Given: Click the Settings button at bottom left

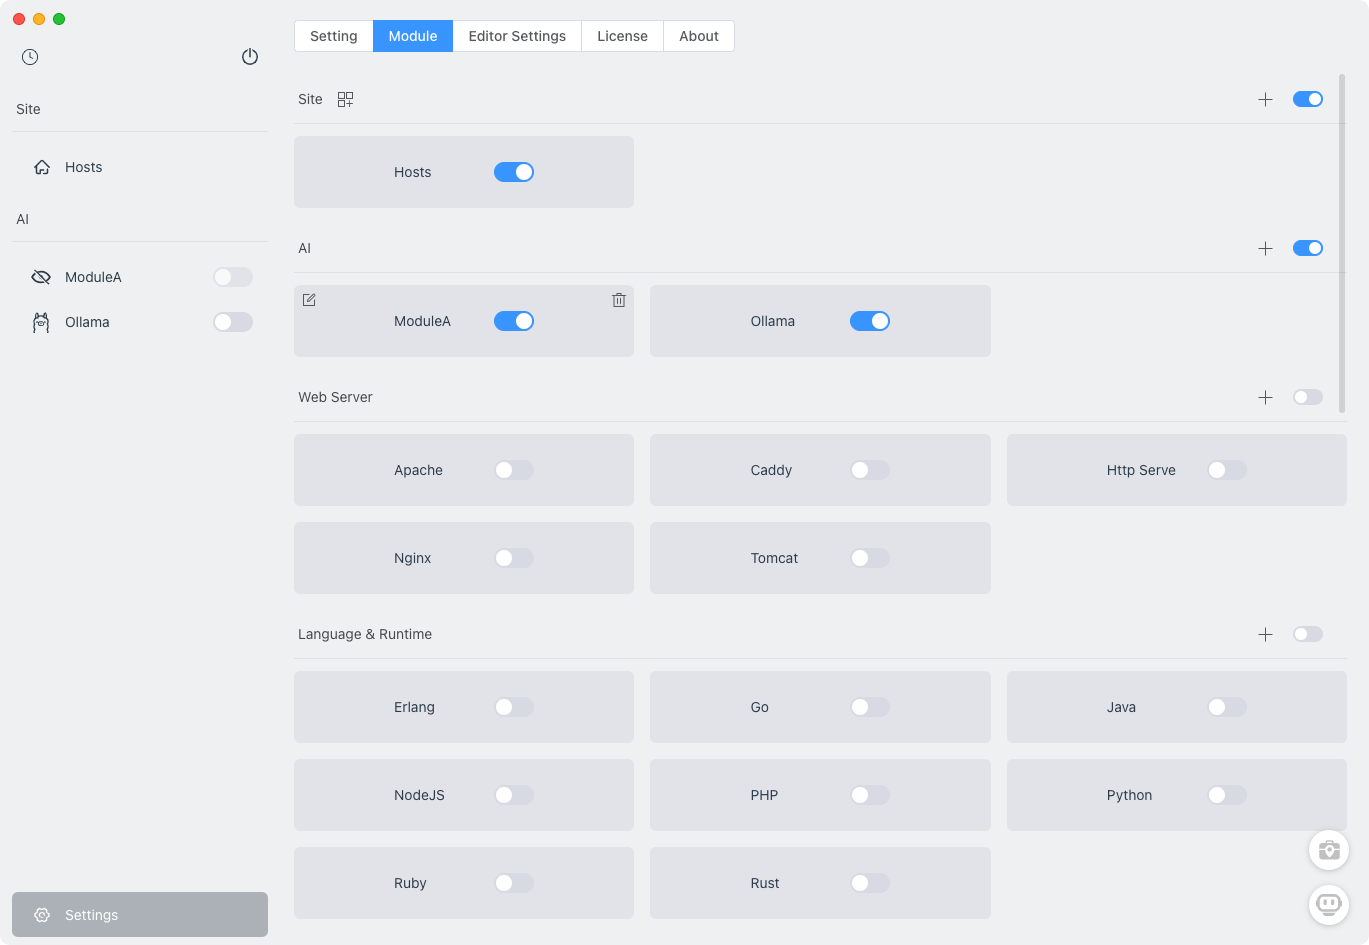Looking at the screenshot, I should (139, 914).
